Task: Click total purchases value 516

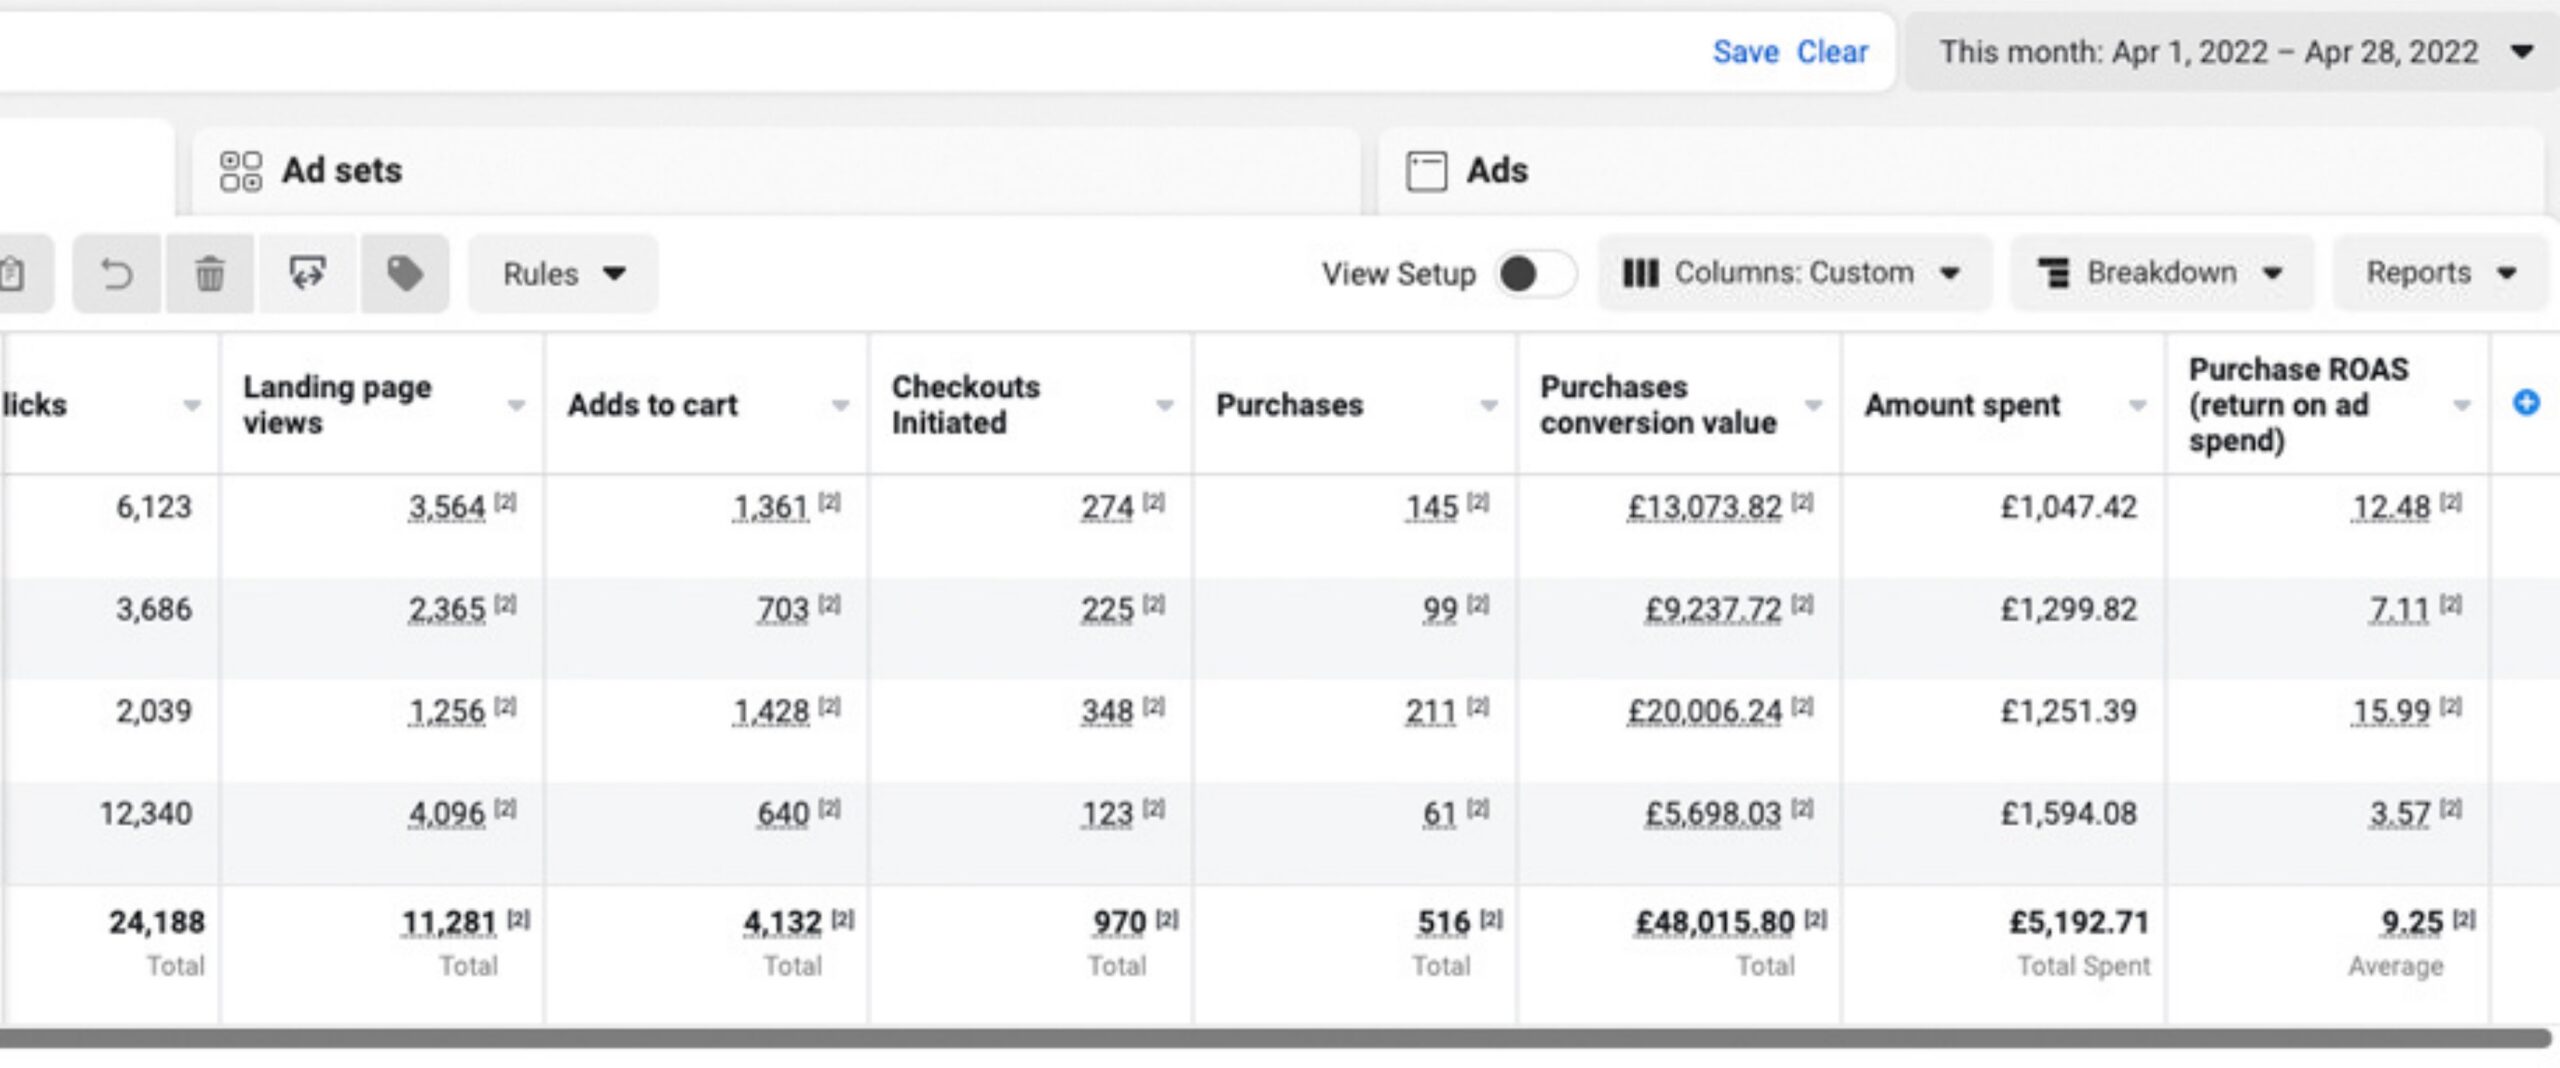Action: (x=1444, y=921)
